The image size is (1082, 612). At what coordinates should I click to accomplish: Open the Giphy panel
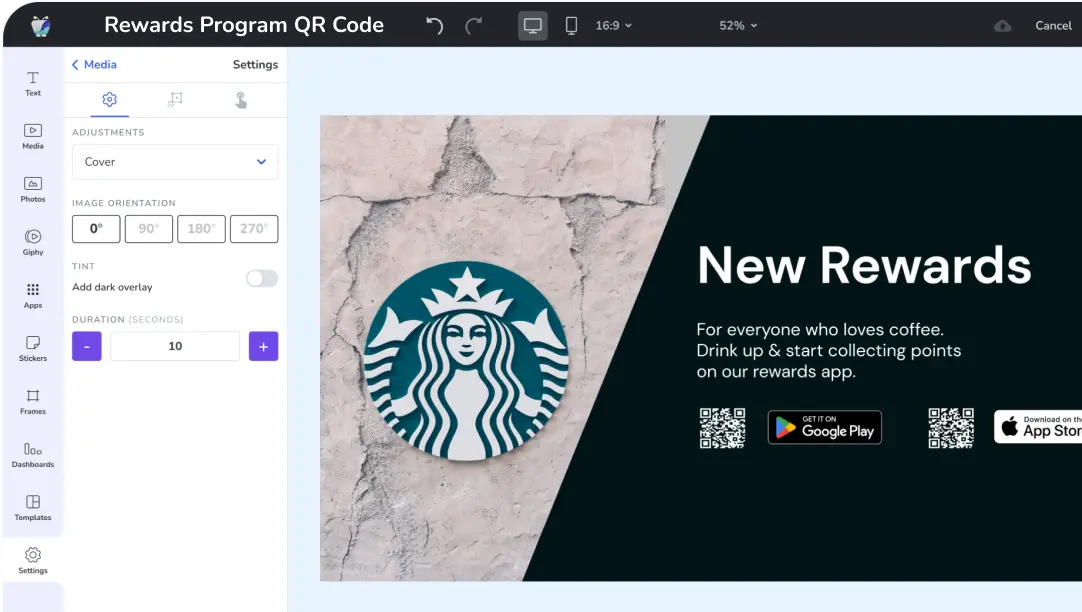tap(32, 243)
